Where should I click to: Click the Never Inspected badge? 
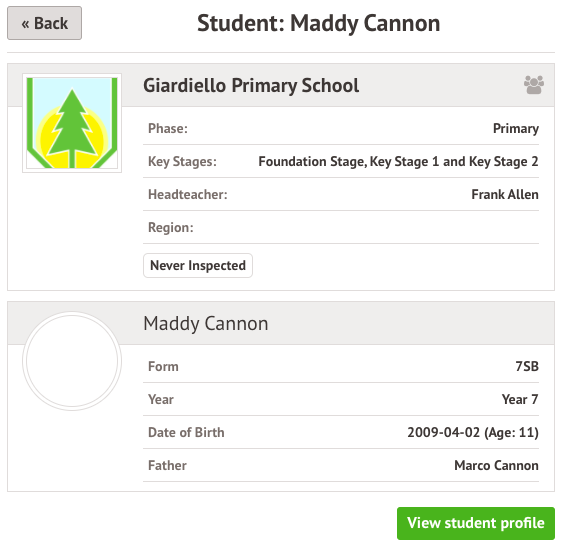pos(198,265)
